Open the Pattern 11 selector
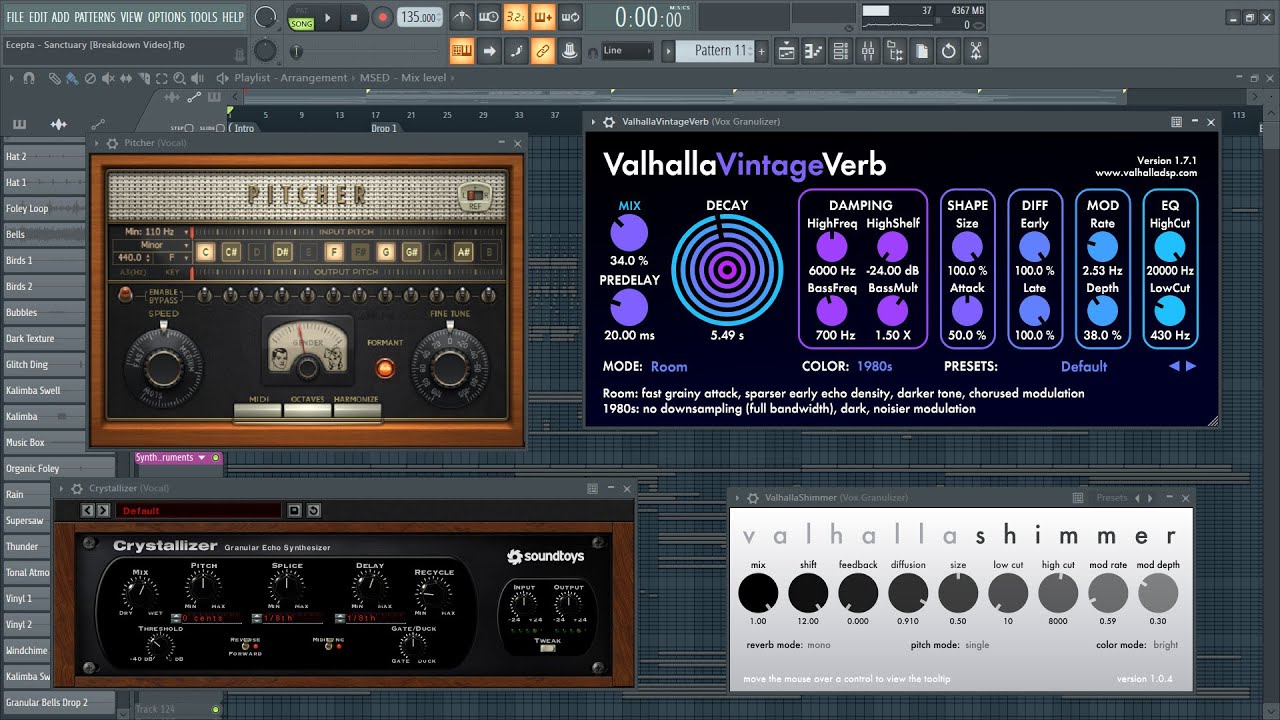 tap(714, 50)
